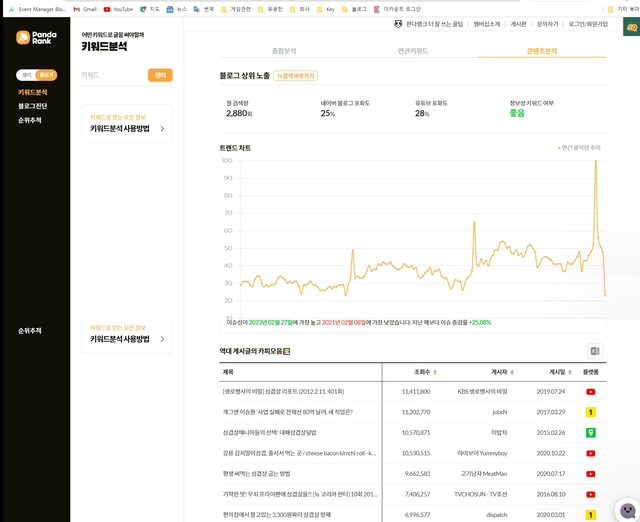Click the 로그인/회원가입 link
Viewport: 640px width, 522px height.
pyautogui.click(x=588, y=24)
